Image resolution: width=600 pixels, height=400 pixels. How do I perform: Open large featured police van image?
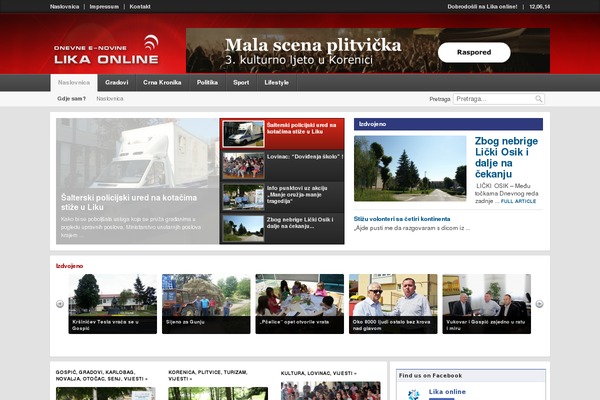pos(137,181)
